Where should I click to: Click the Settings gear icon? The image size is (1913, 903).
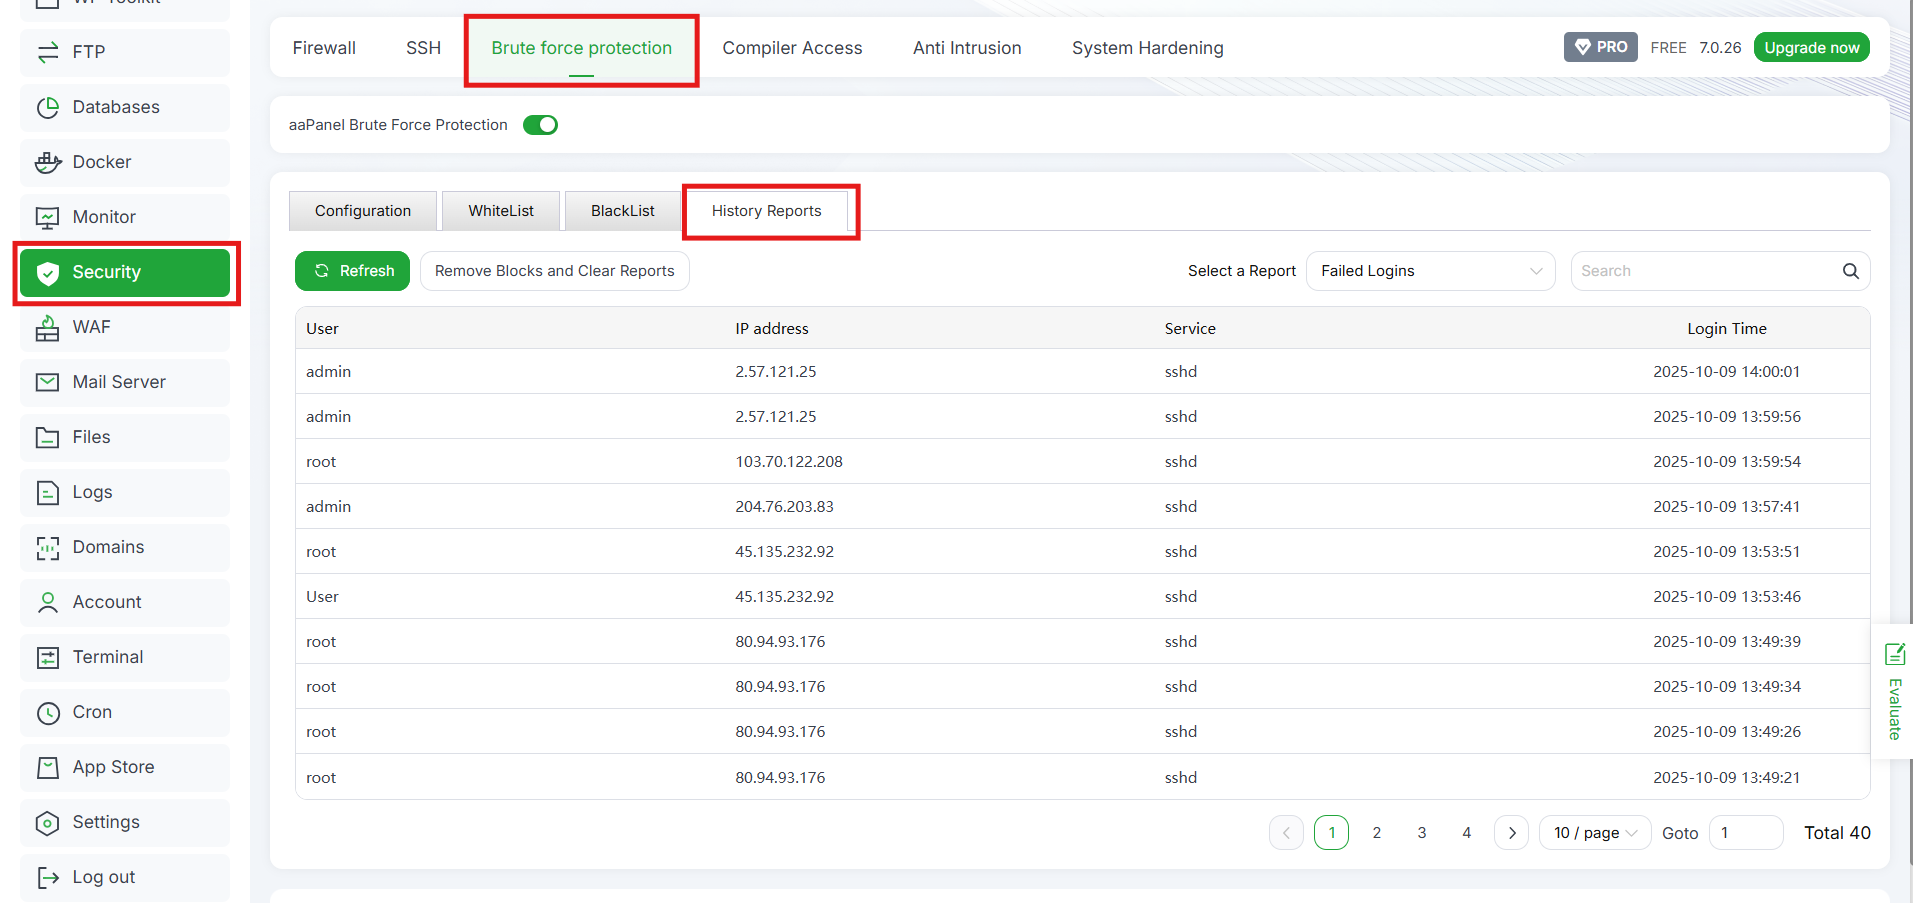(x=47, y=822)
